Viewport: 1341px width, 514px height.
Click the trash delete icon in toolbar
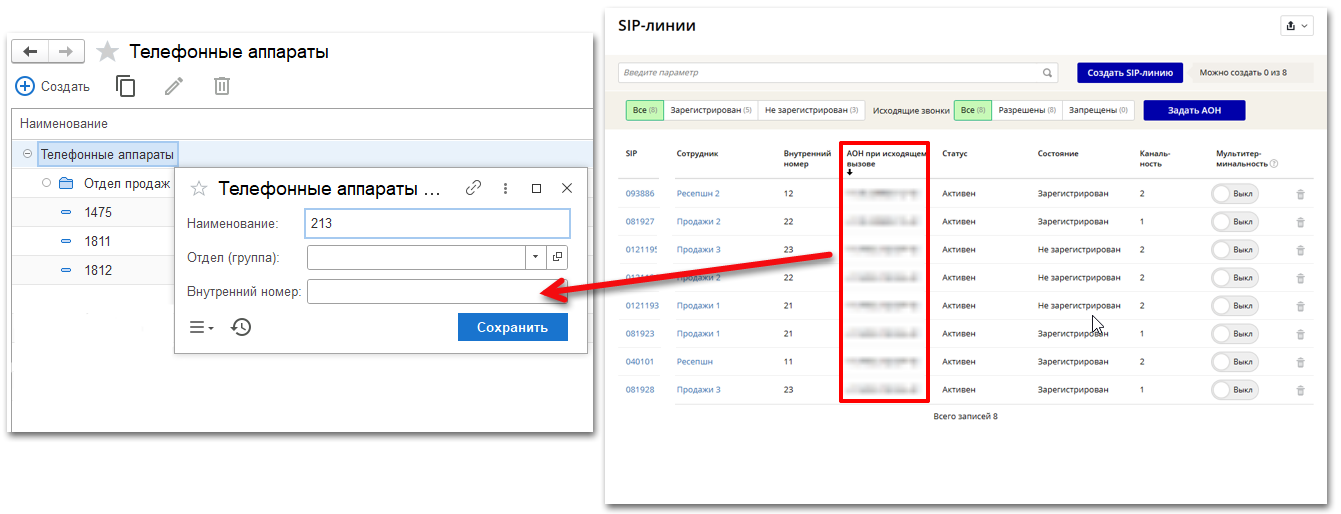pyautogui.click(x=222, y=87)
